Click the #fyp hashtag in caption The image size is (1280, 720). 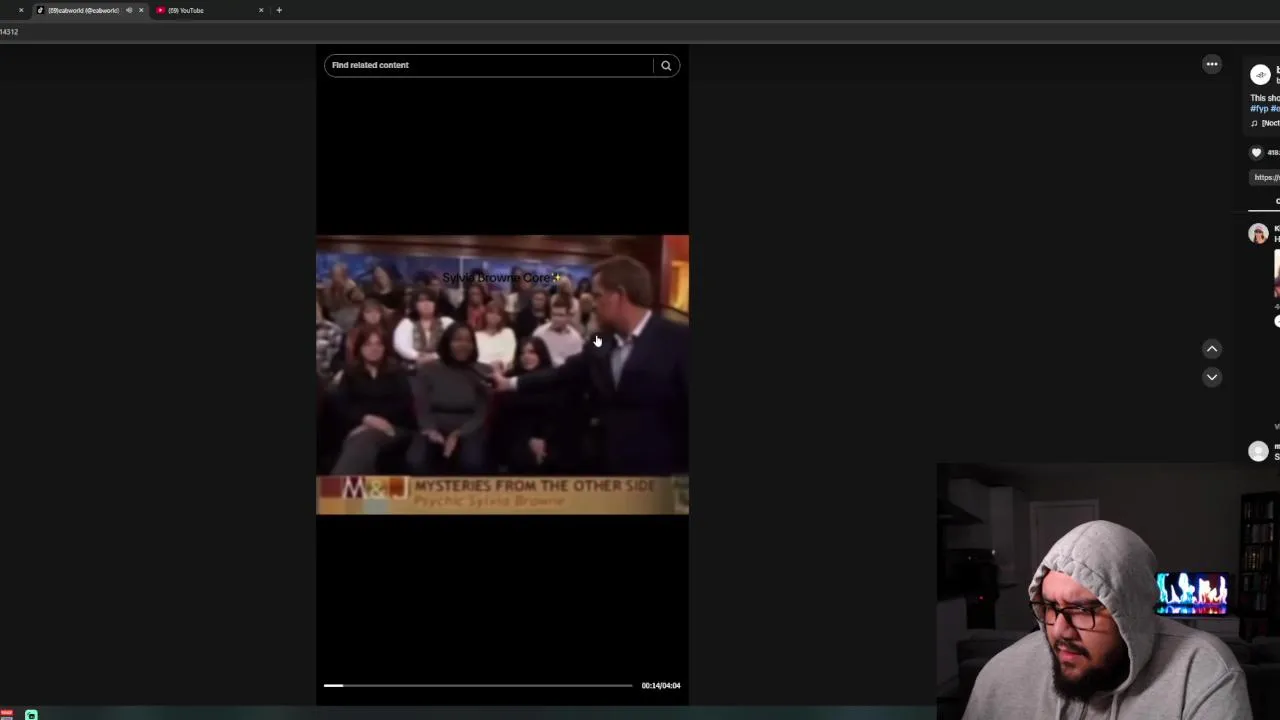point(1259,108)
